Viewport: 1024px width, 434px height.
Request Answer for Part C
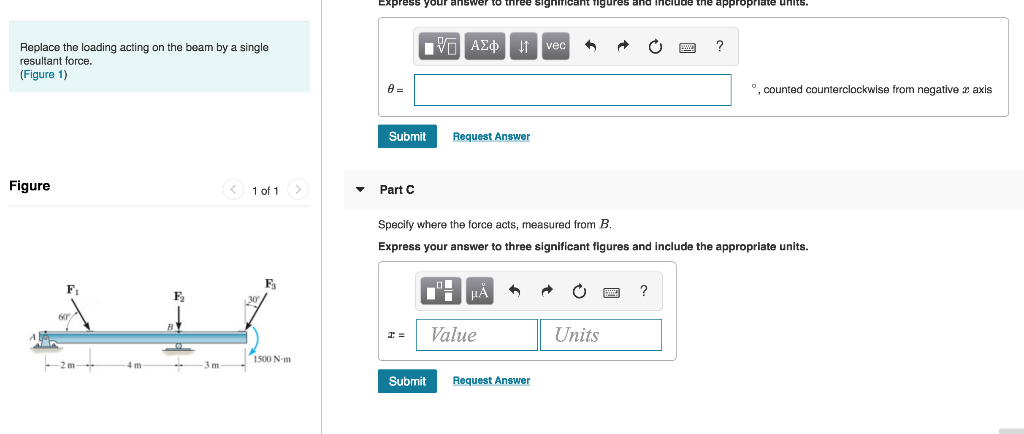(491, 380)
